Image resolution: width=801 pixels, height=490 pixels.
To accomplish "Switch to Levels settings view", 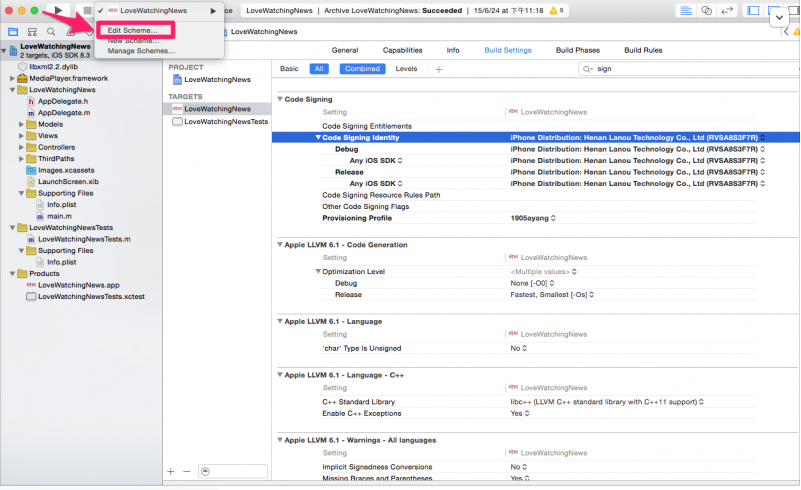I will 406,68.
